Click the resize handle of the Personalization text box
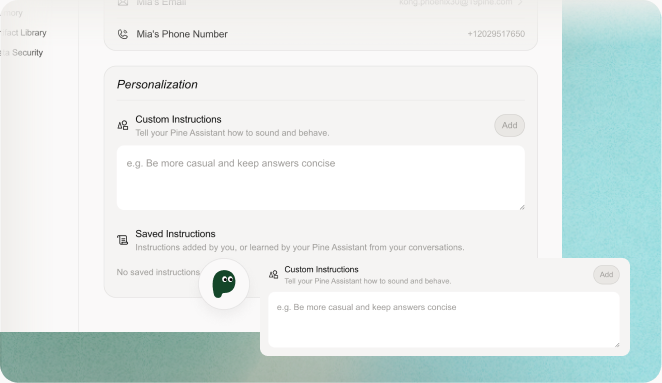 [x=522, y=207]
